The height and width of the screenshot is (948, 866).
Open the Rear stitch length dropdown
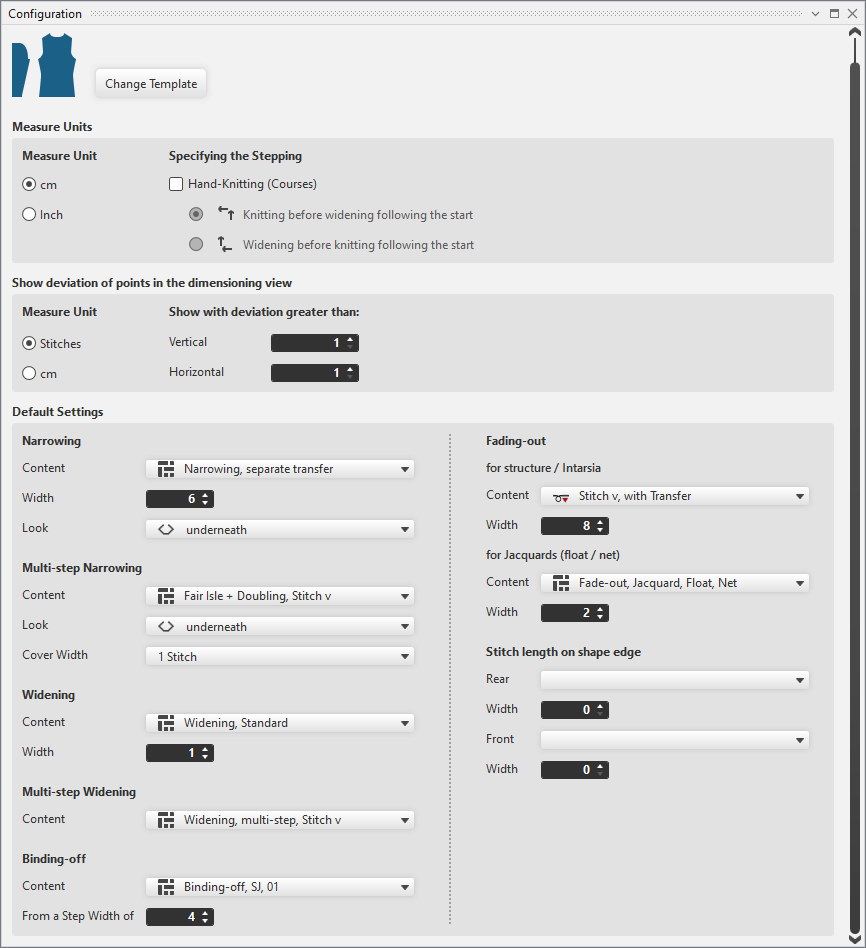click(800, 680)
